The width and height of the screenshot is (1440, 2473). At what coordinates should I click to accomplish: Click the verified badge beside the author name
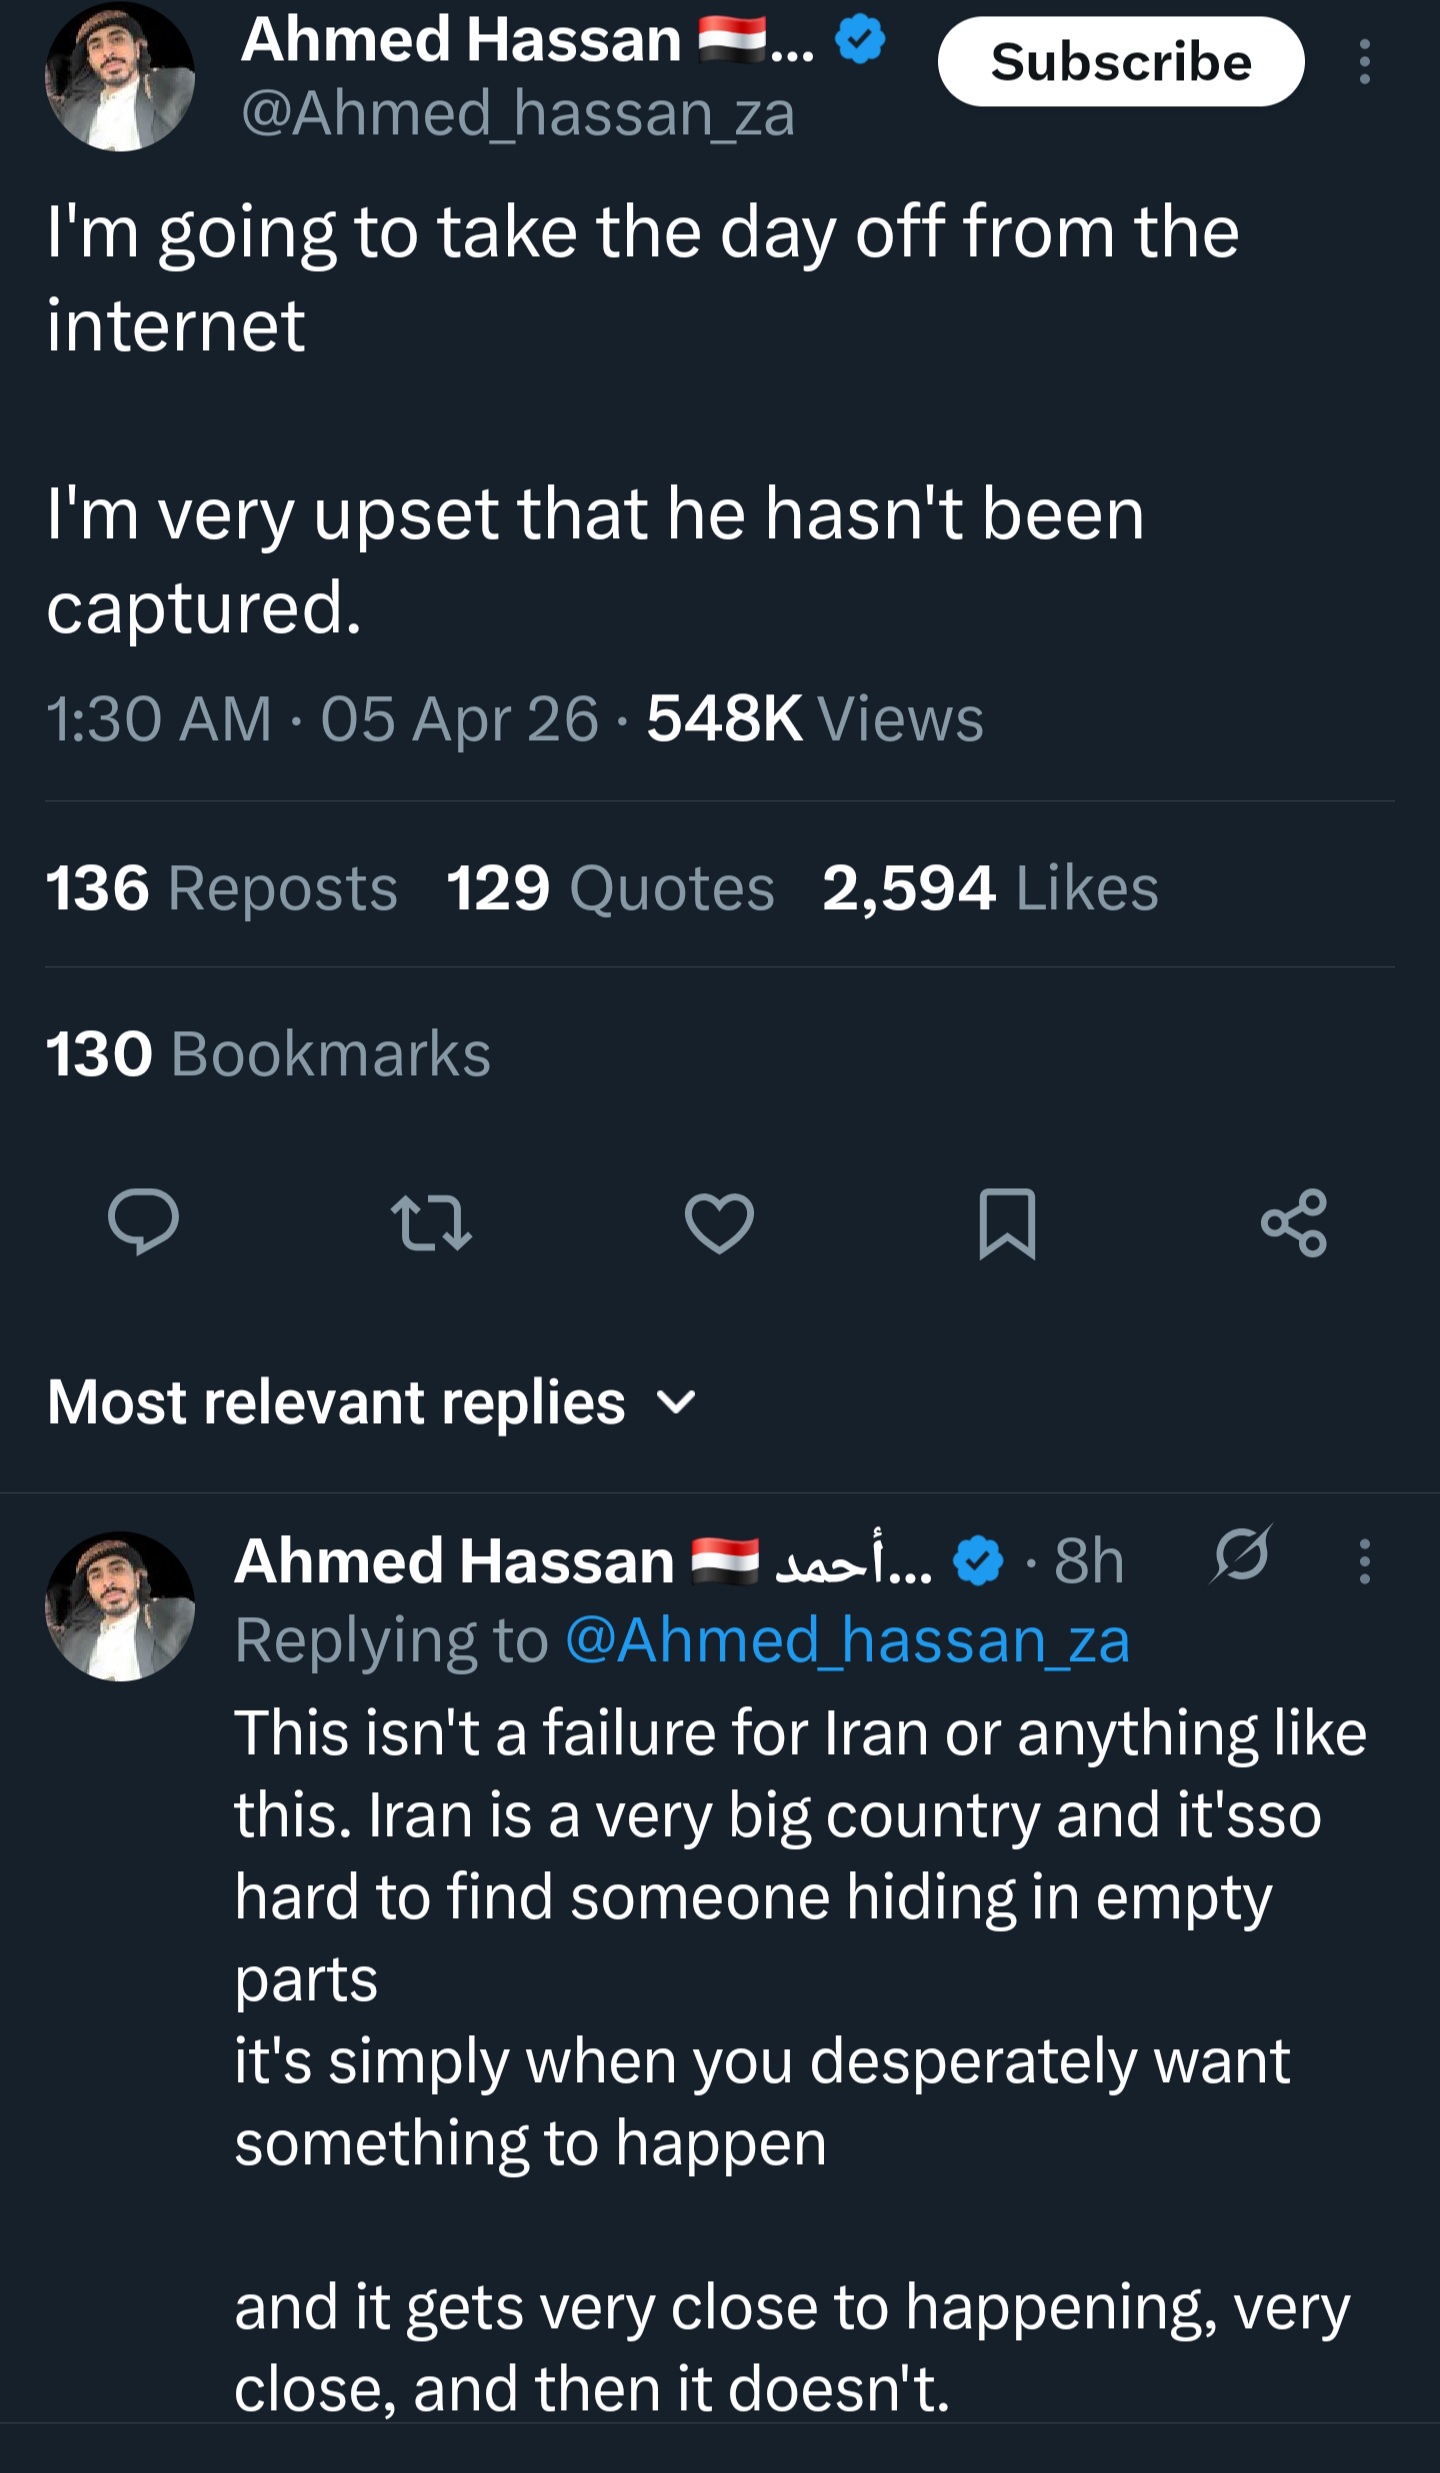pyautogui.click(x=860, y=41)
